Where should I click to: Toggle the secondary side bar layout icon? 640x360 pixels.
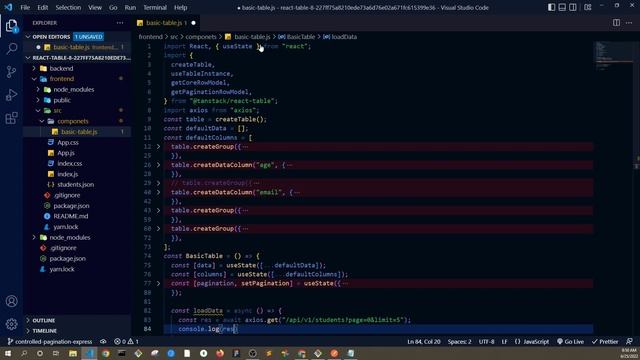point(573,7)
